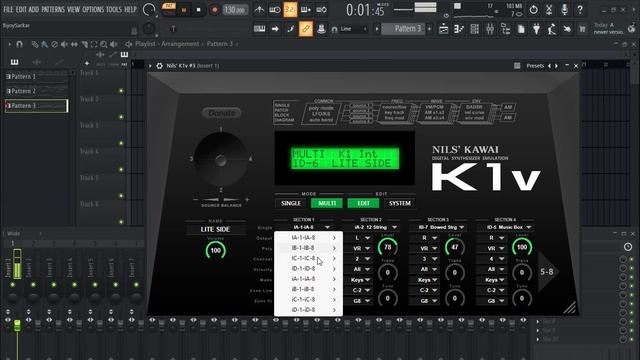Open the OPTIONS menu
The image size is (640, 360).
point(93,9)
